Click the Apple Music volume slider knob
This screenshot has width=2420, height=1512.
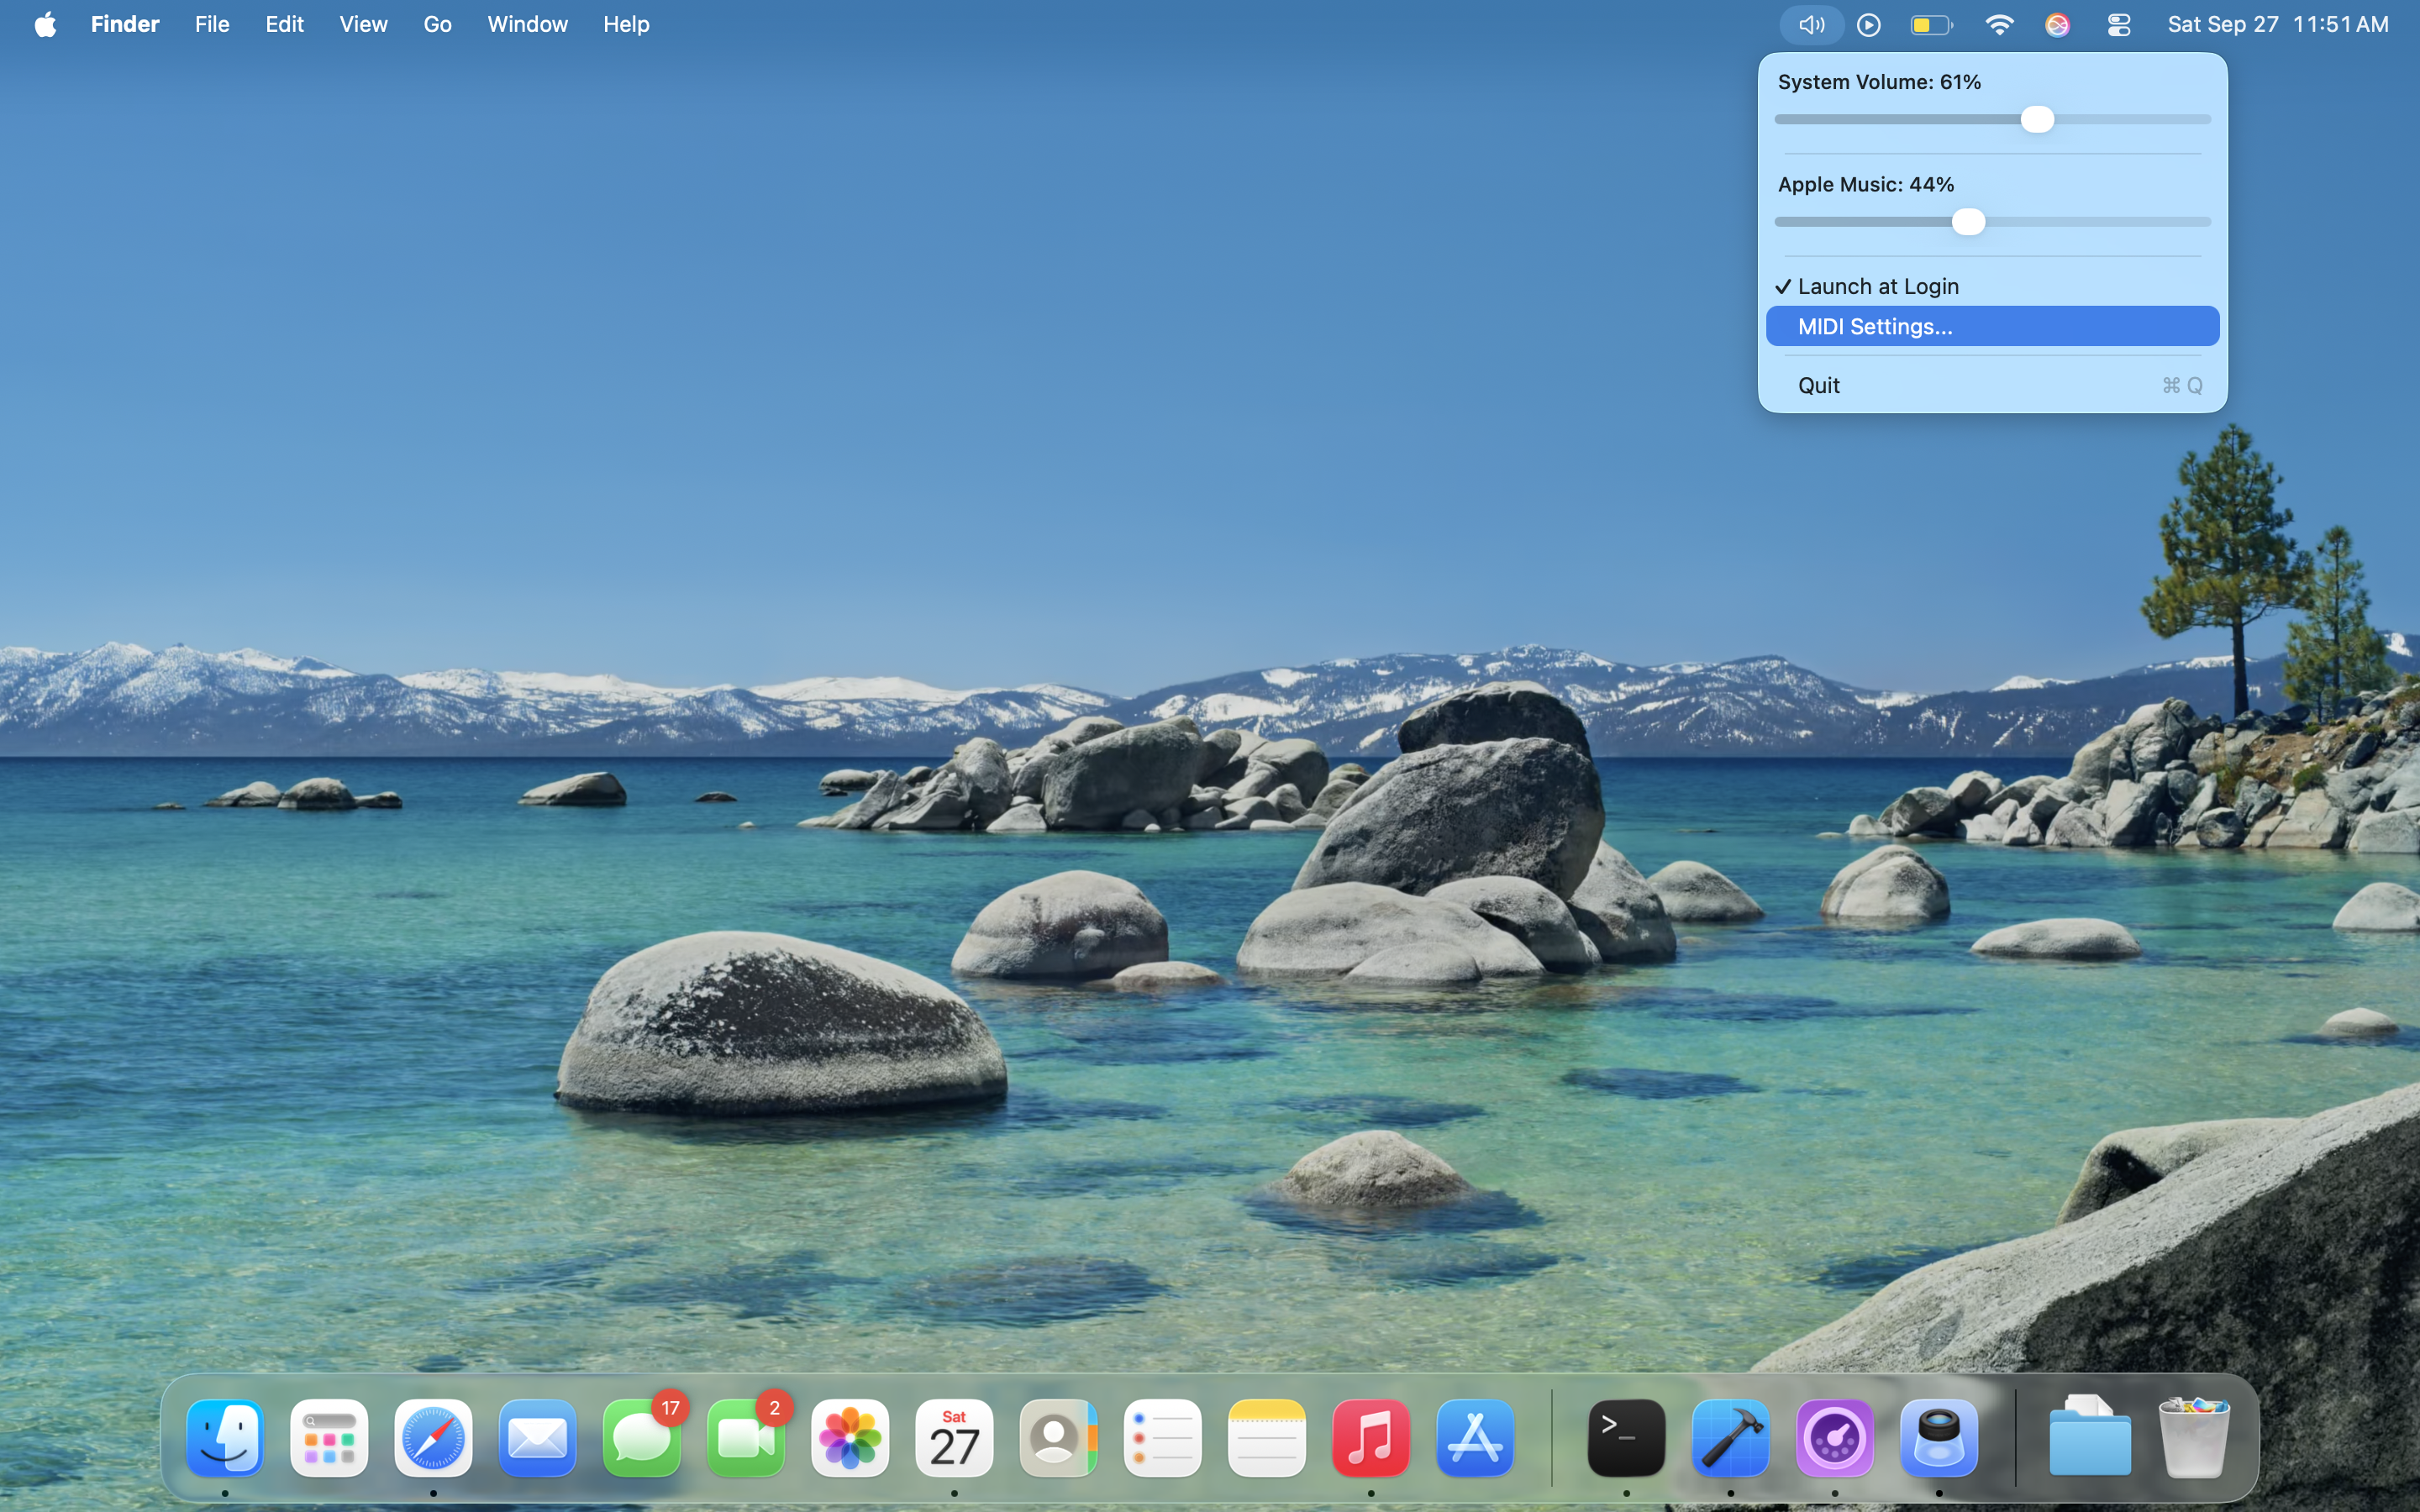pyautogui.click(x=1968, y=222)
